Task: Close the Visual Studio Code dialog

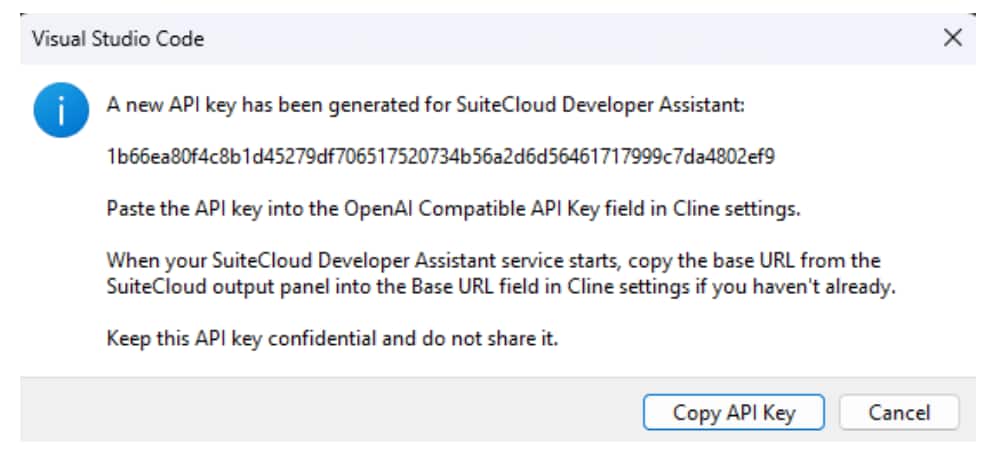Action: pyautogui.click(x=953, y=39)
